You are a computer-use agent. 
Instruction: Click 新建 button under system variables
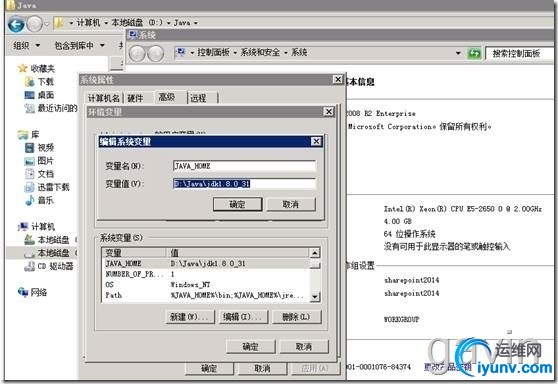[x=190, y=317]
